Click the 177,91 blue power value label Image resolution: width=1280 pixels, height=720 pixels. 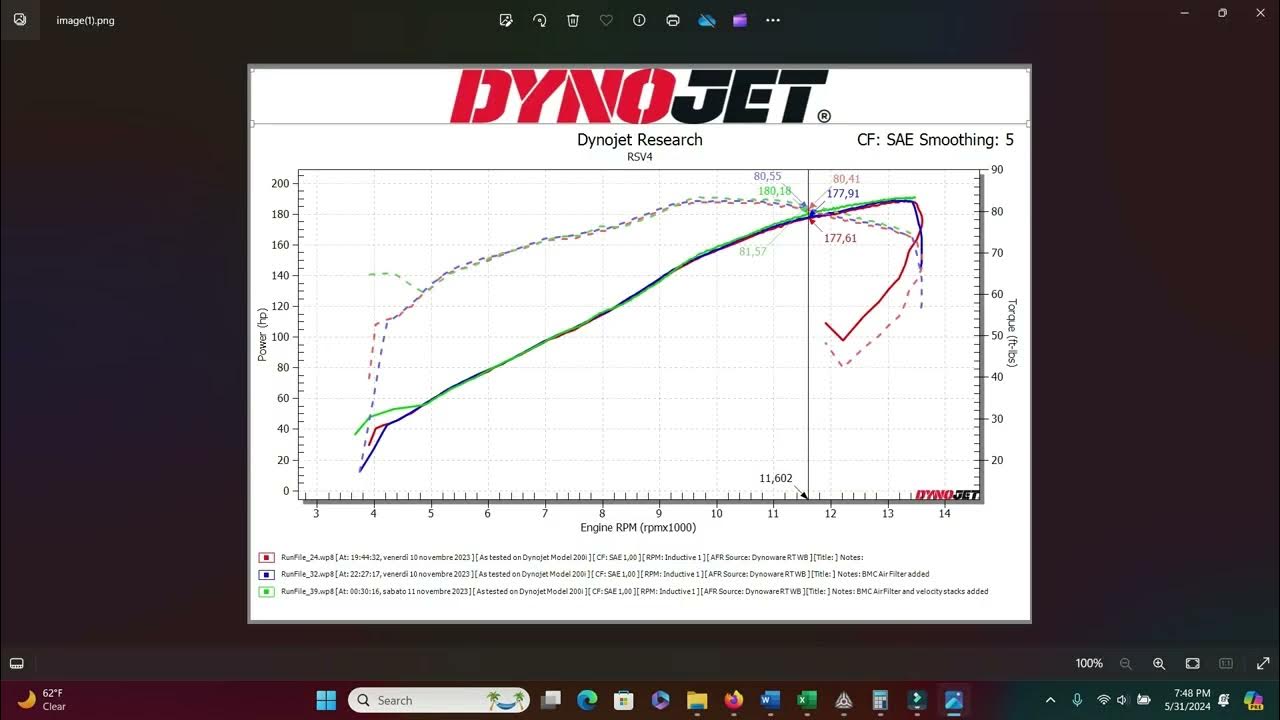click(843, 194)
